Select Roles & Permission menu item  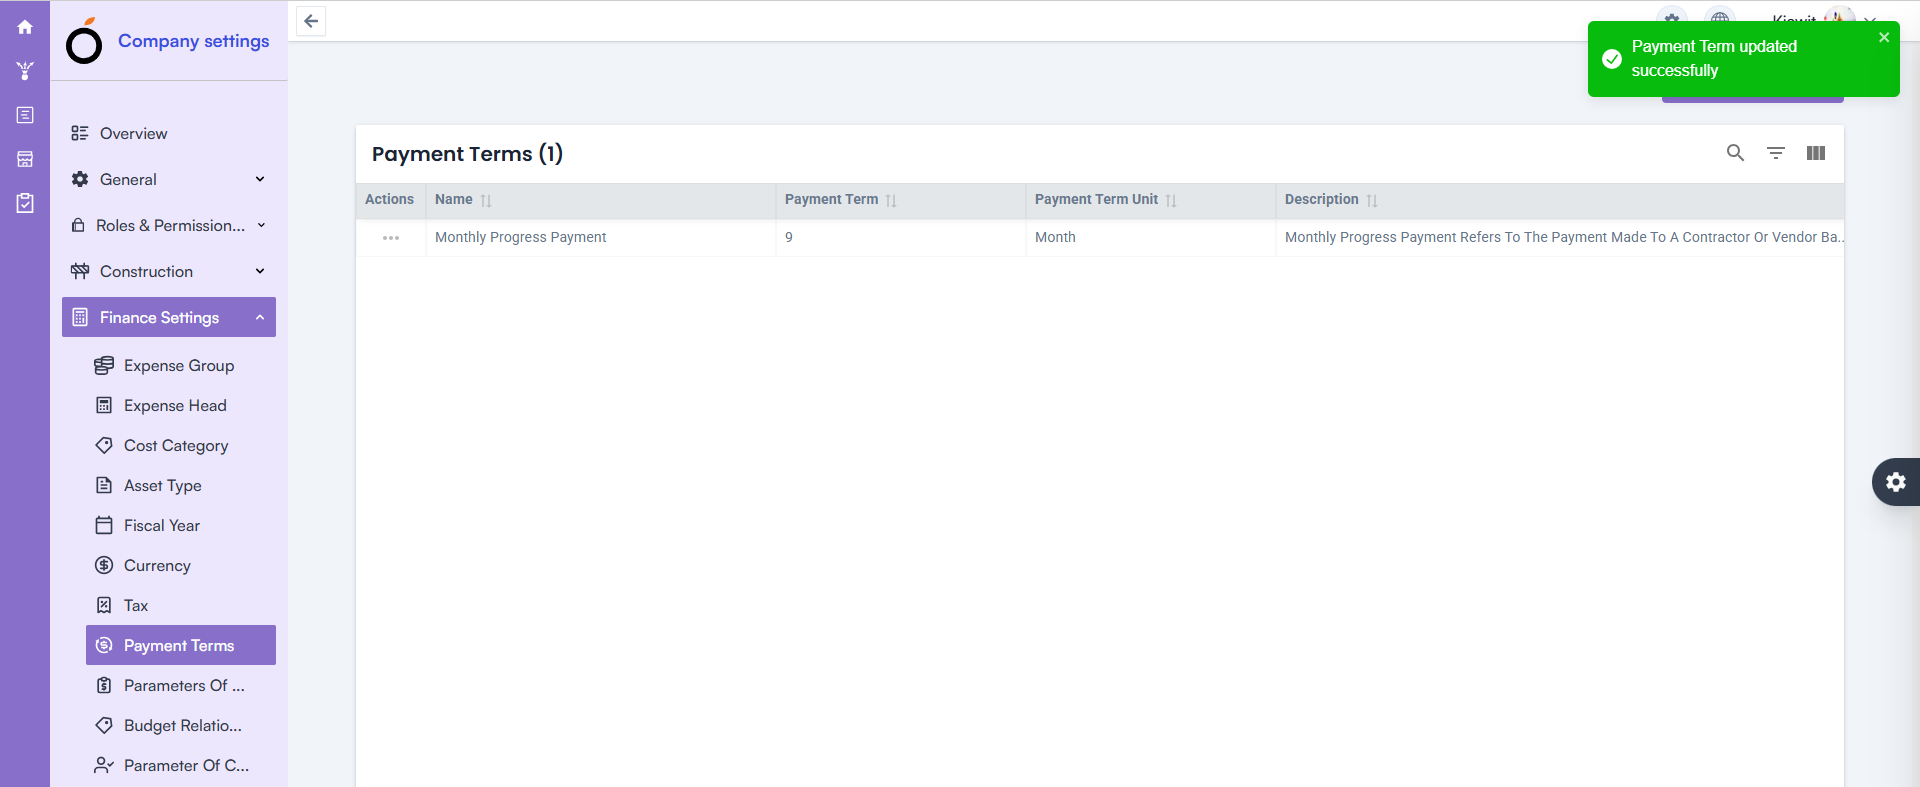(170, 225)
